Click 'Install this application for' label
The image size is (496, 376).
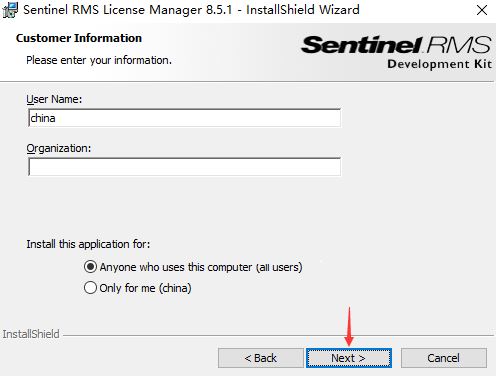[x=88, y=244]
